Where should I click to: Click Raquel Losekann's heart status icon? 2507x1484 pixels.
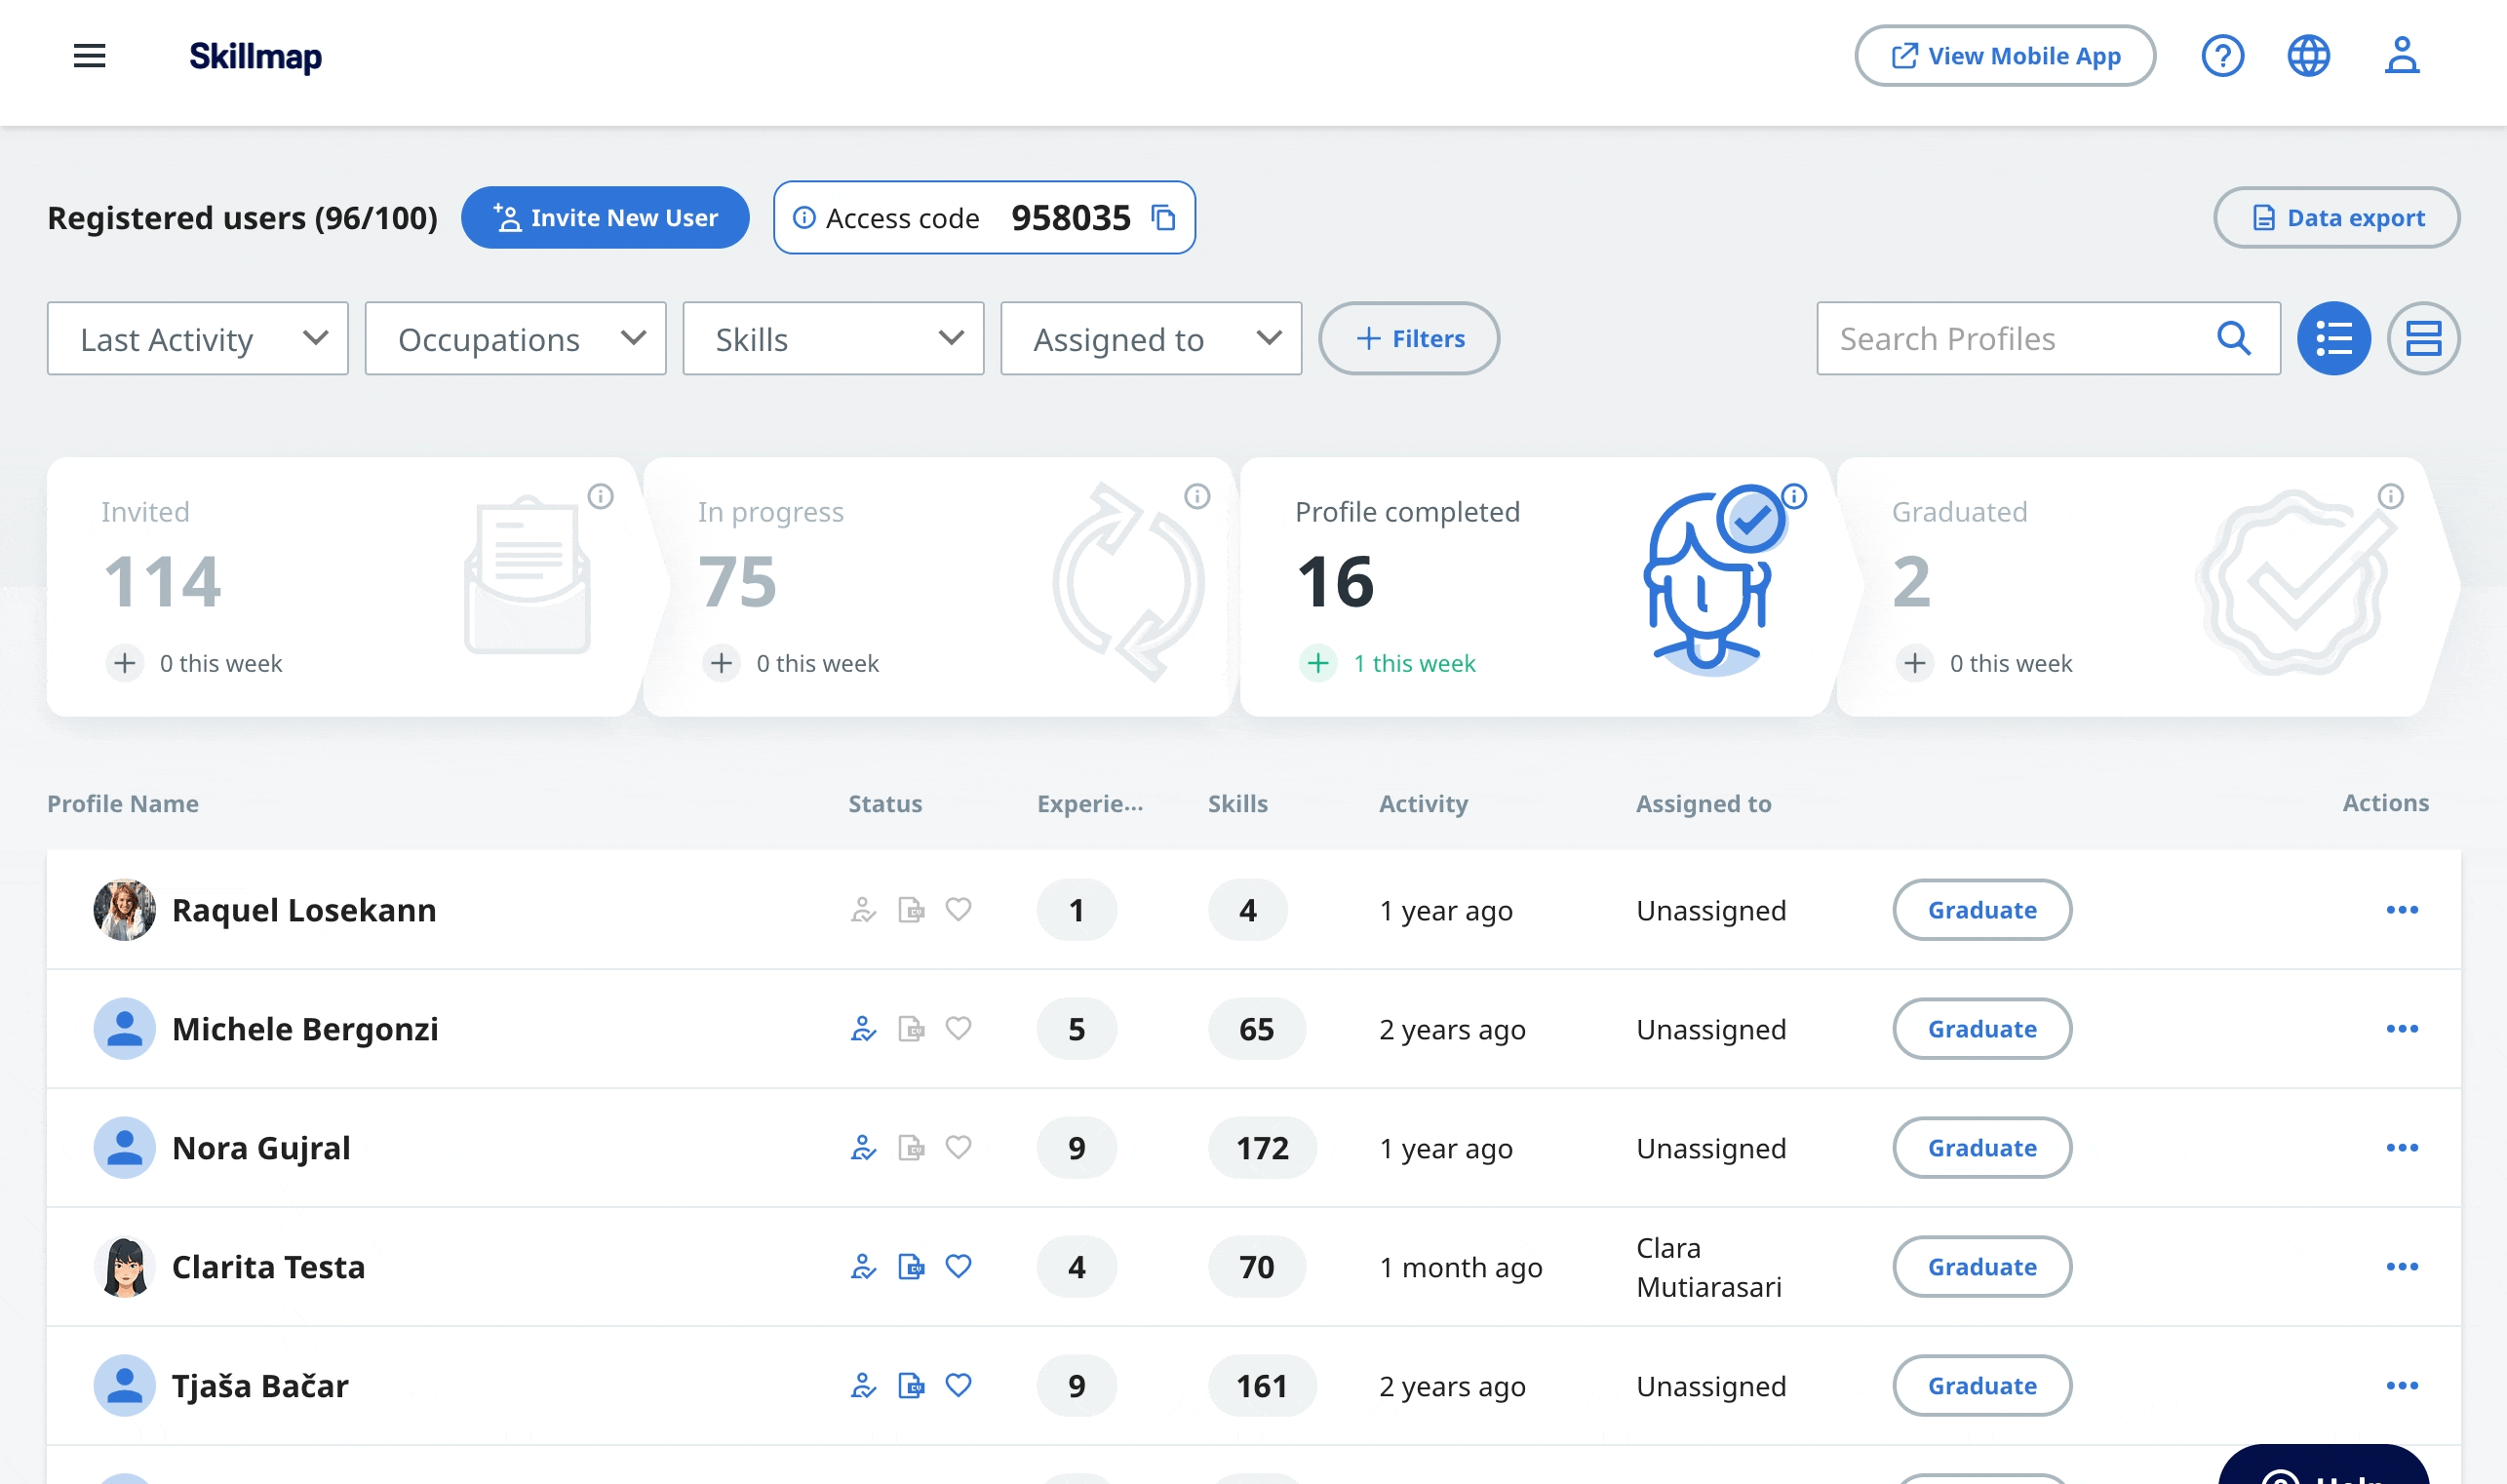(x=958, y=910)
